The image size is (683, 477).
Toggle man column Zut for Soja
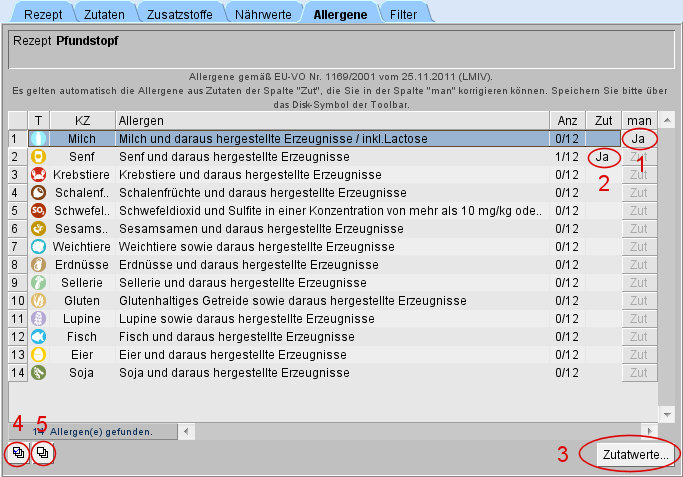639,373
